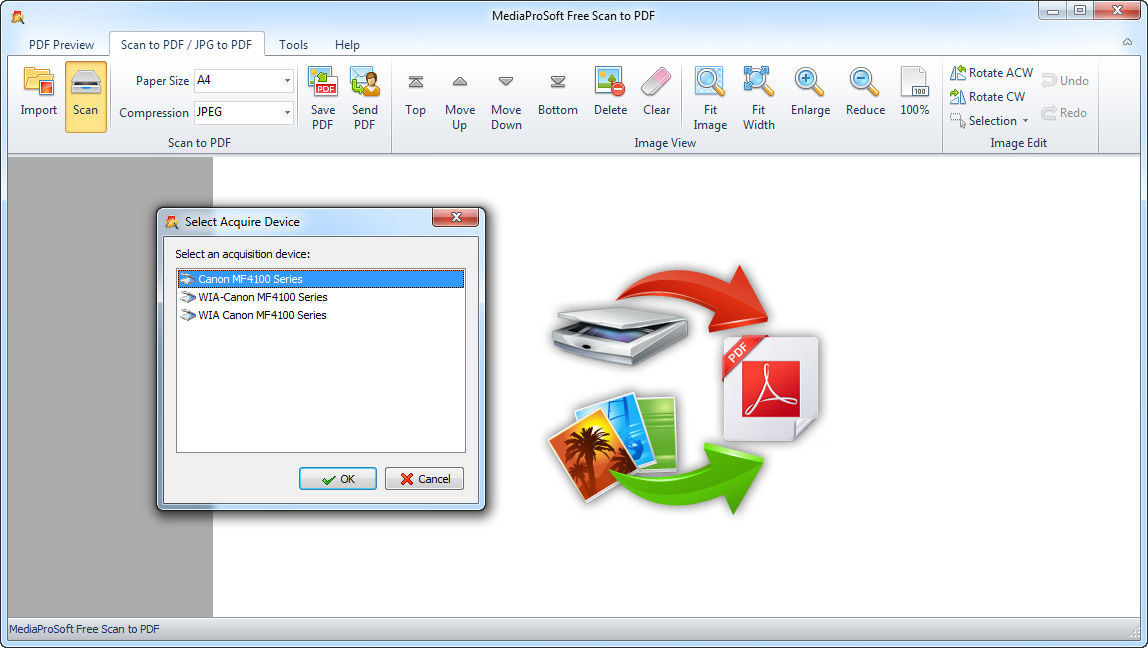This screenshot has height=648, width=1148.
Task: Cancel the Select Acquire Device dialog
Action: tap(425, 479)
